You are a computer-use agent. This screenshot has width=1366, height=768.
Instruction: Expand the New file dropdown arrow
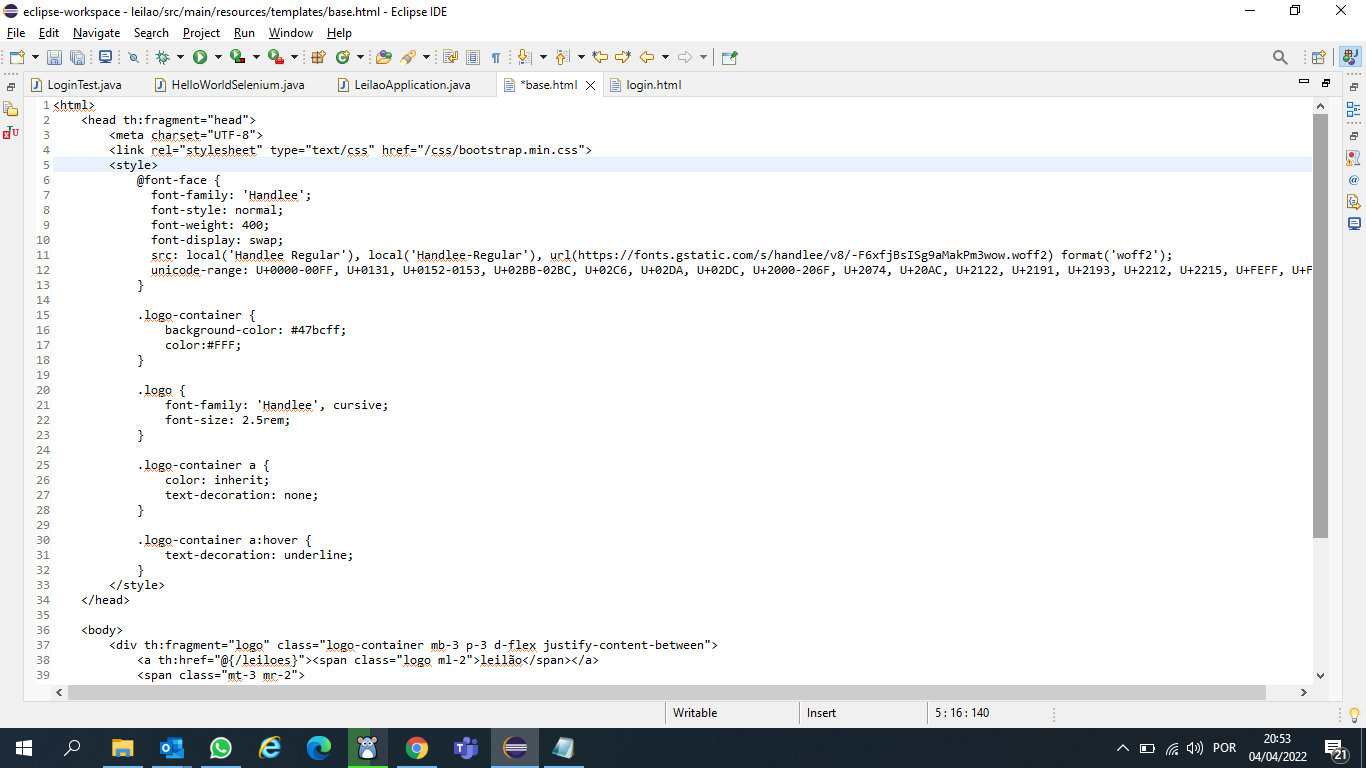click(35, 57)
